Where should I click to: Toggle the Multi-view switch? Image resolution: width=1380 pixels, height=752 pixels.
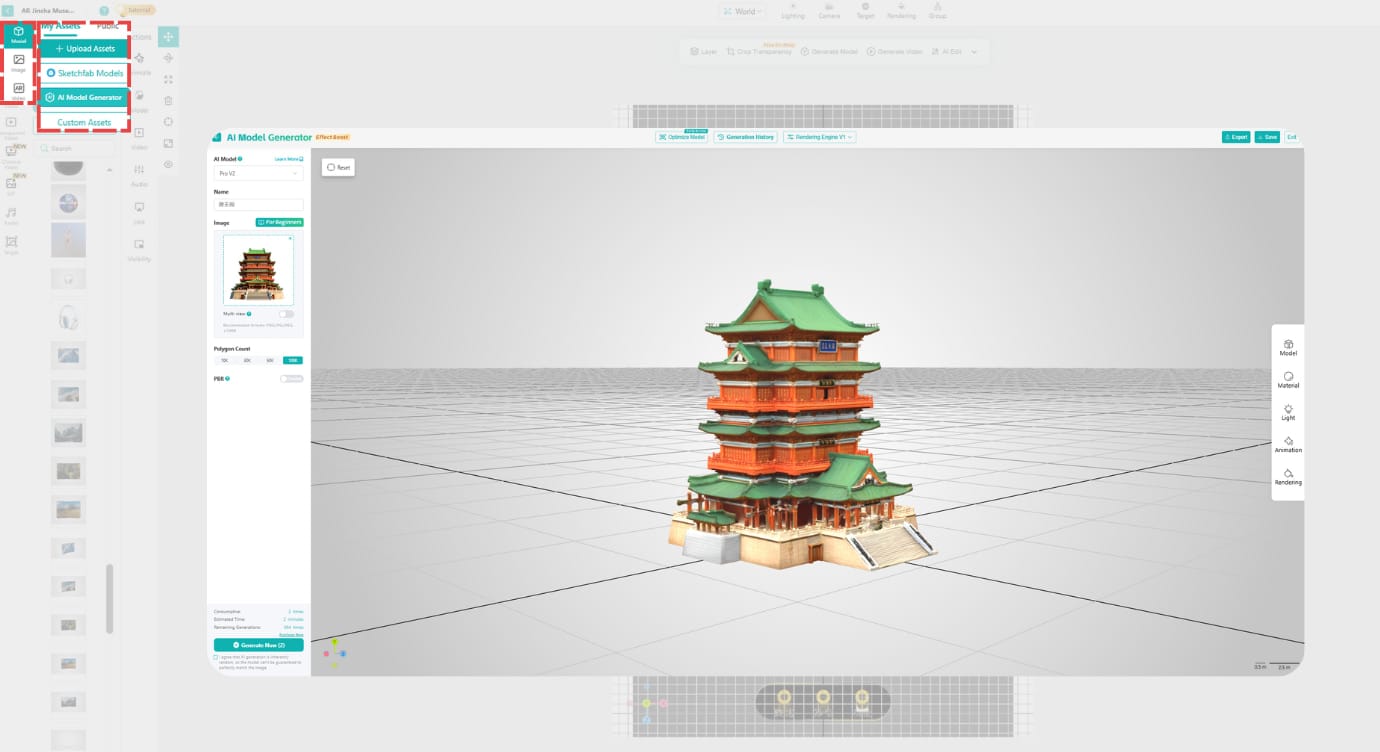(x=287, y=314)
